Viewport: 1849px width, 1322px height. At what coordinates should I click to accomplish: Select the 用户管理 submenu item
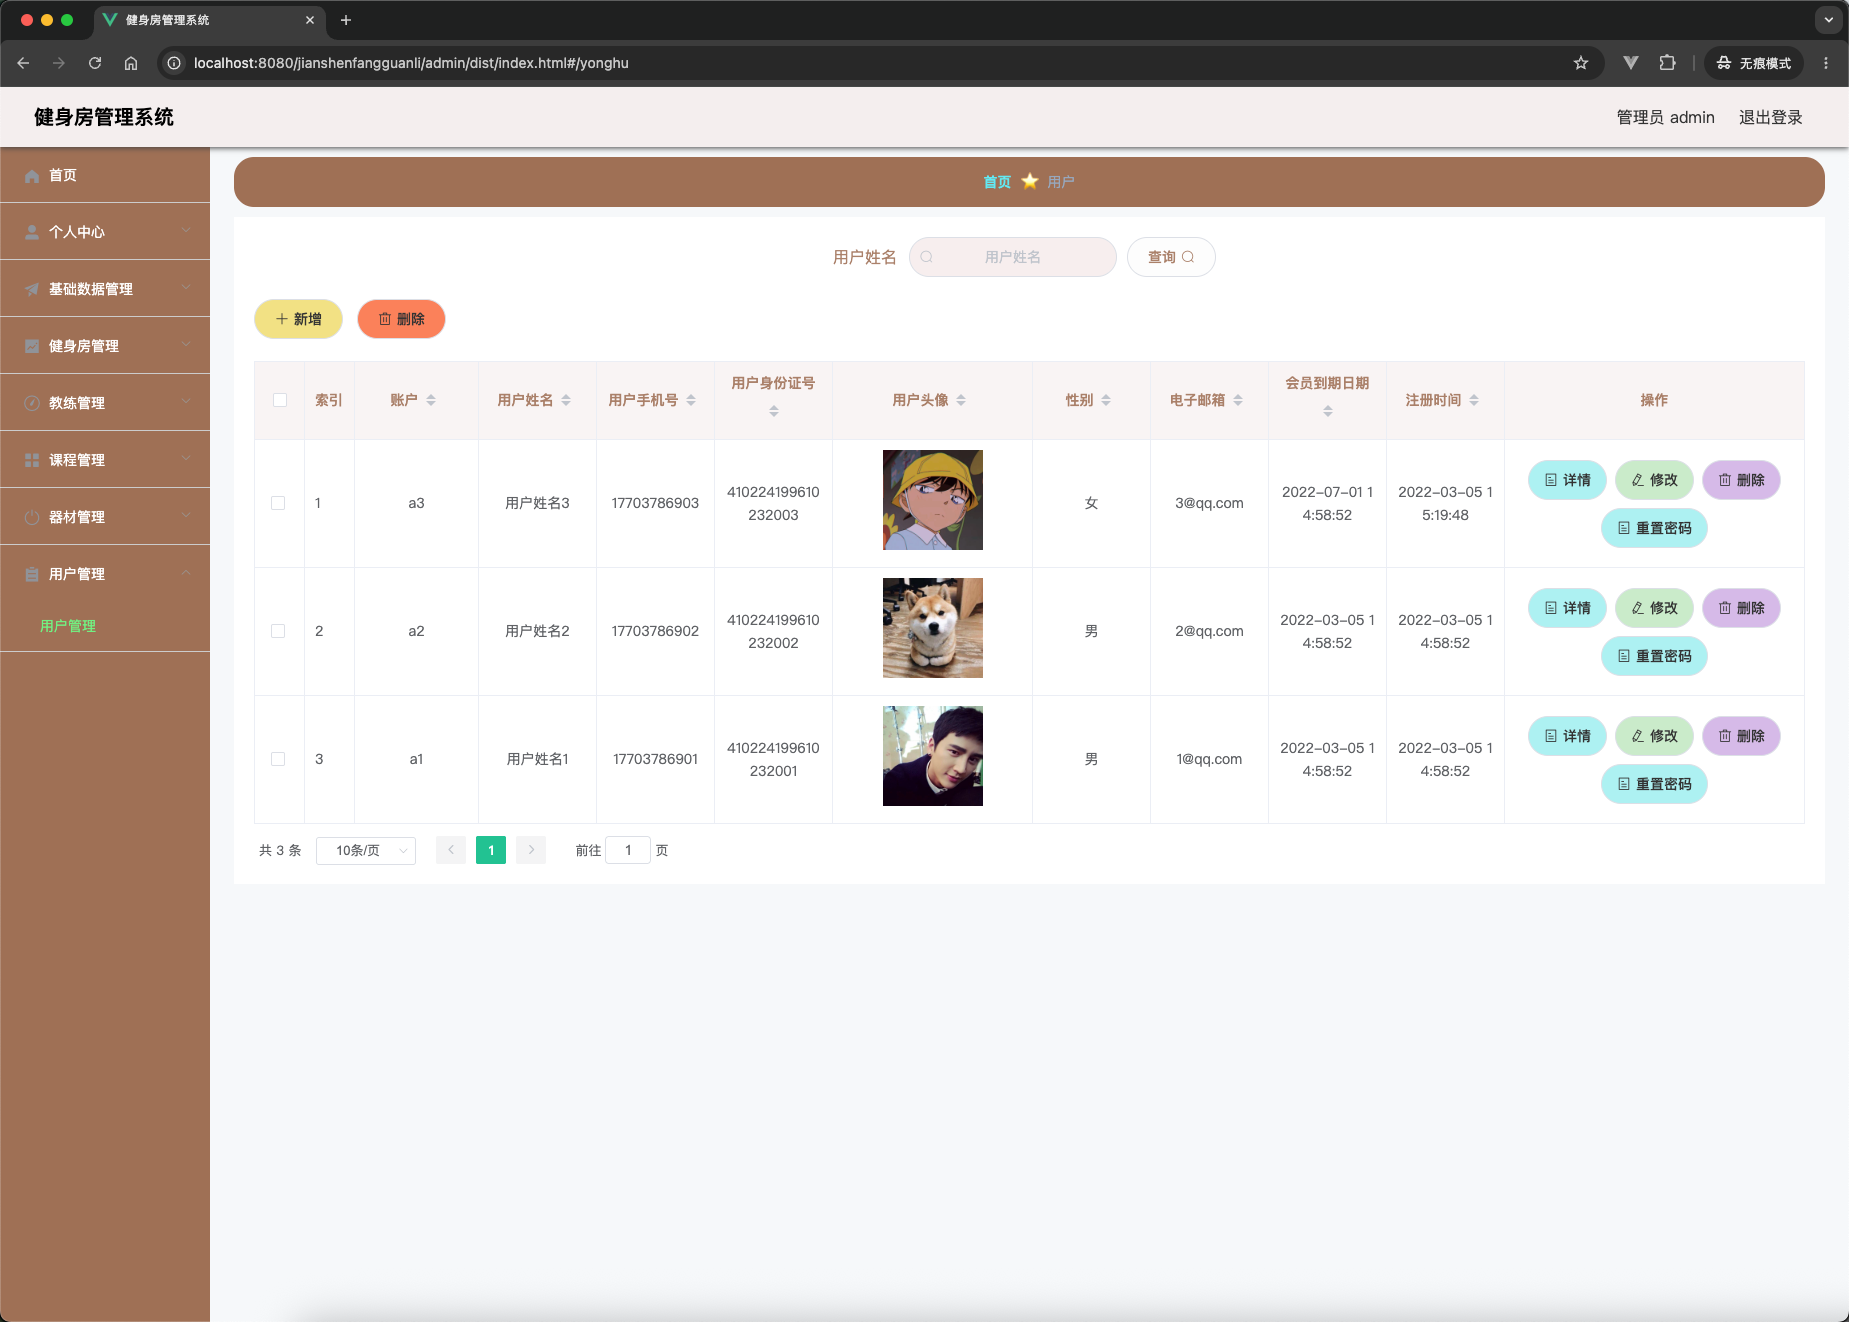tap(105, 626)
